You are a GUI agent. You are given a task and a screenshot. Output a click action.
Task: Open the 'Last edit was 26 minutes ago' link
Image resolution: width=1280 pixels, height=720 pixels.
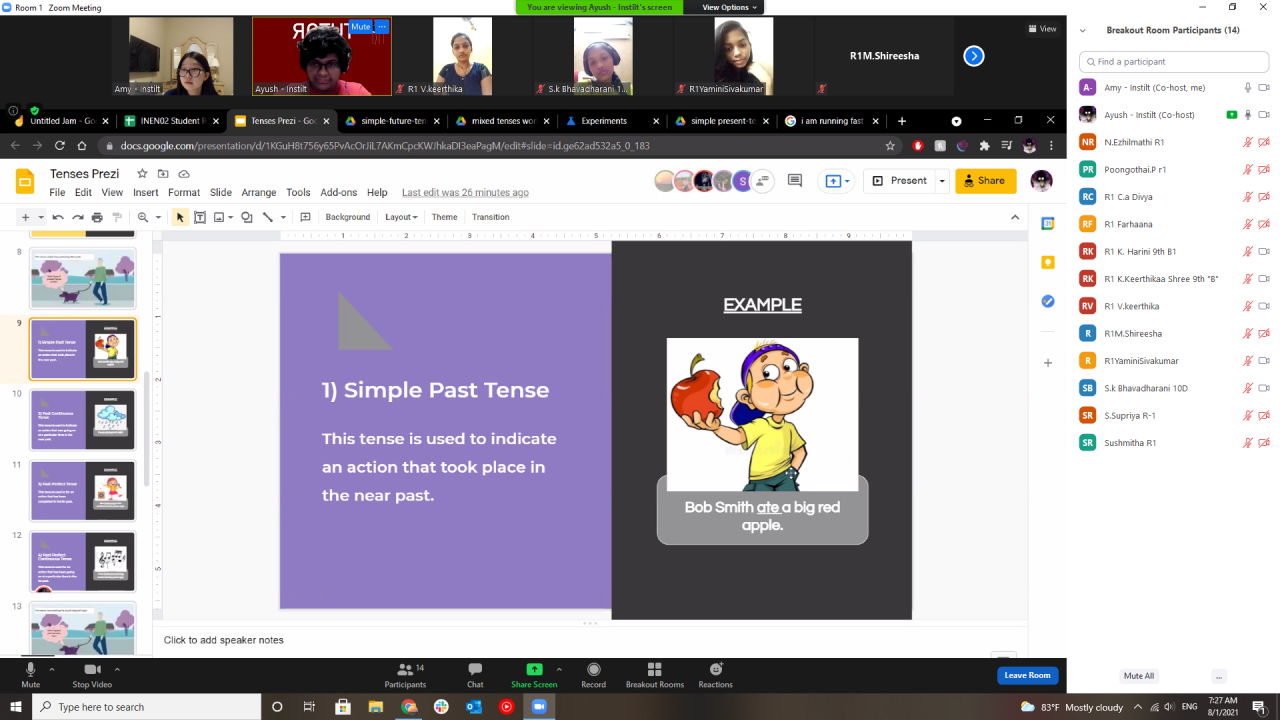[465, 192]
